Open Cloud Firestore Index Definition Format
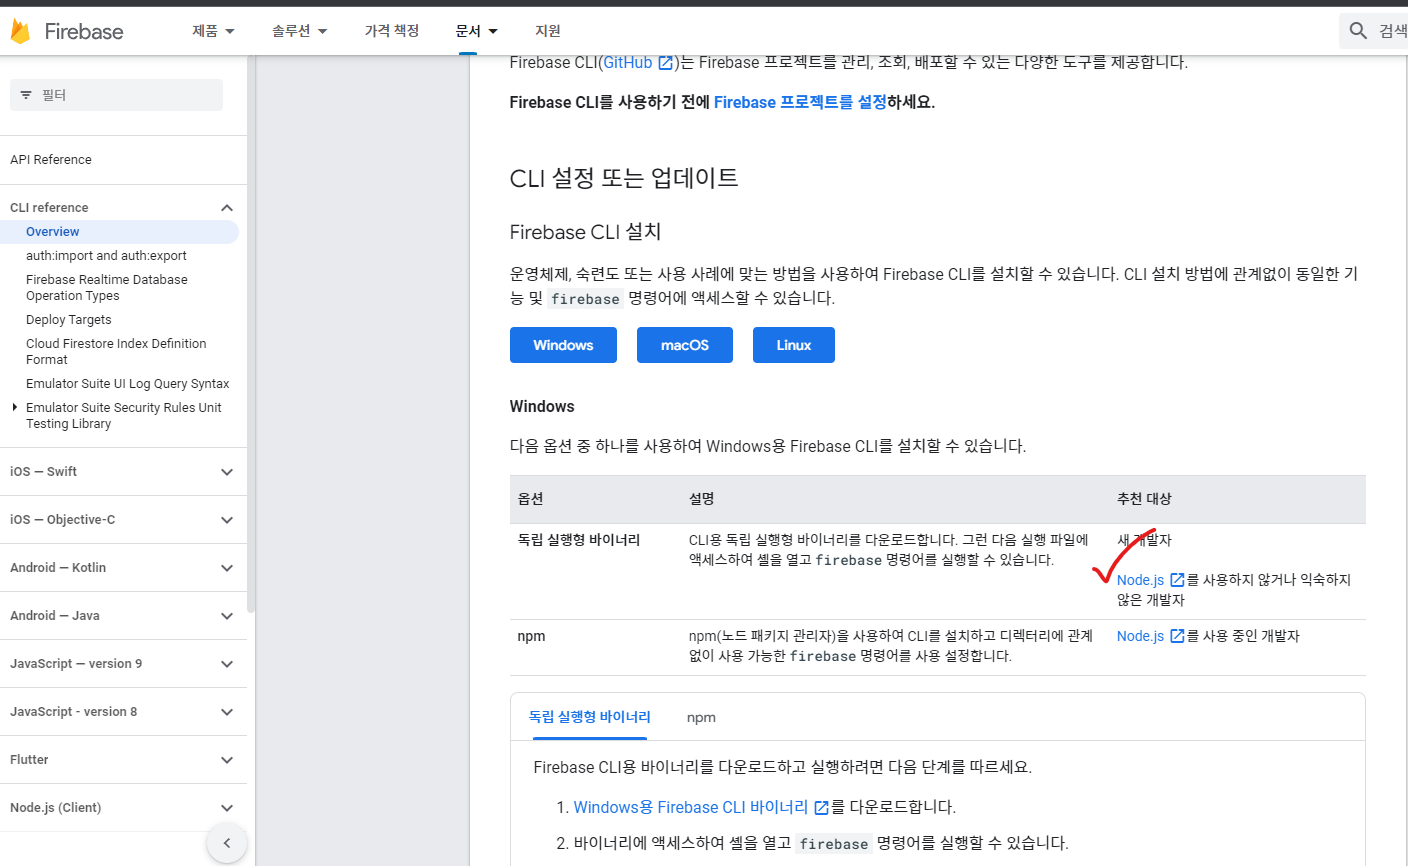1408x866 pixels. (116, 352)
